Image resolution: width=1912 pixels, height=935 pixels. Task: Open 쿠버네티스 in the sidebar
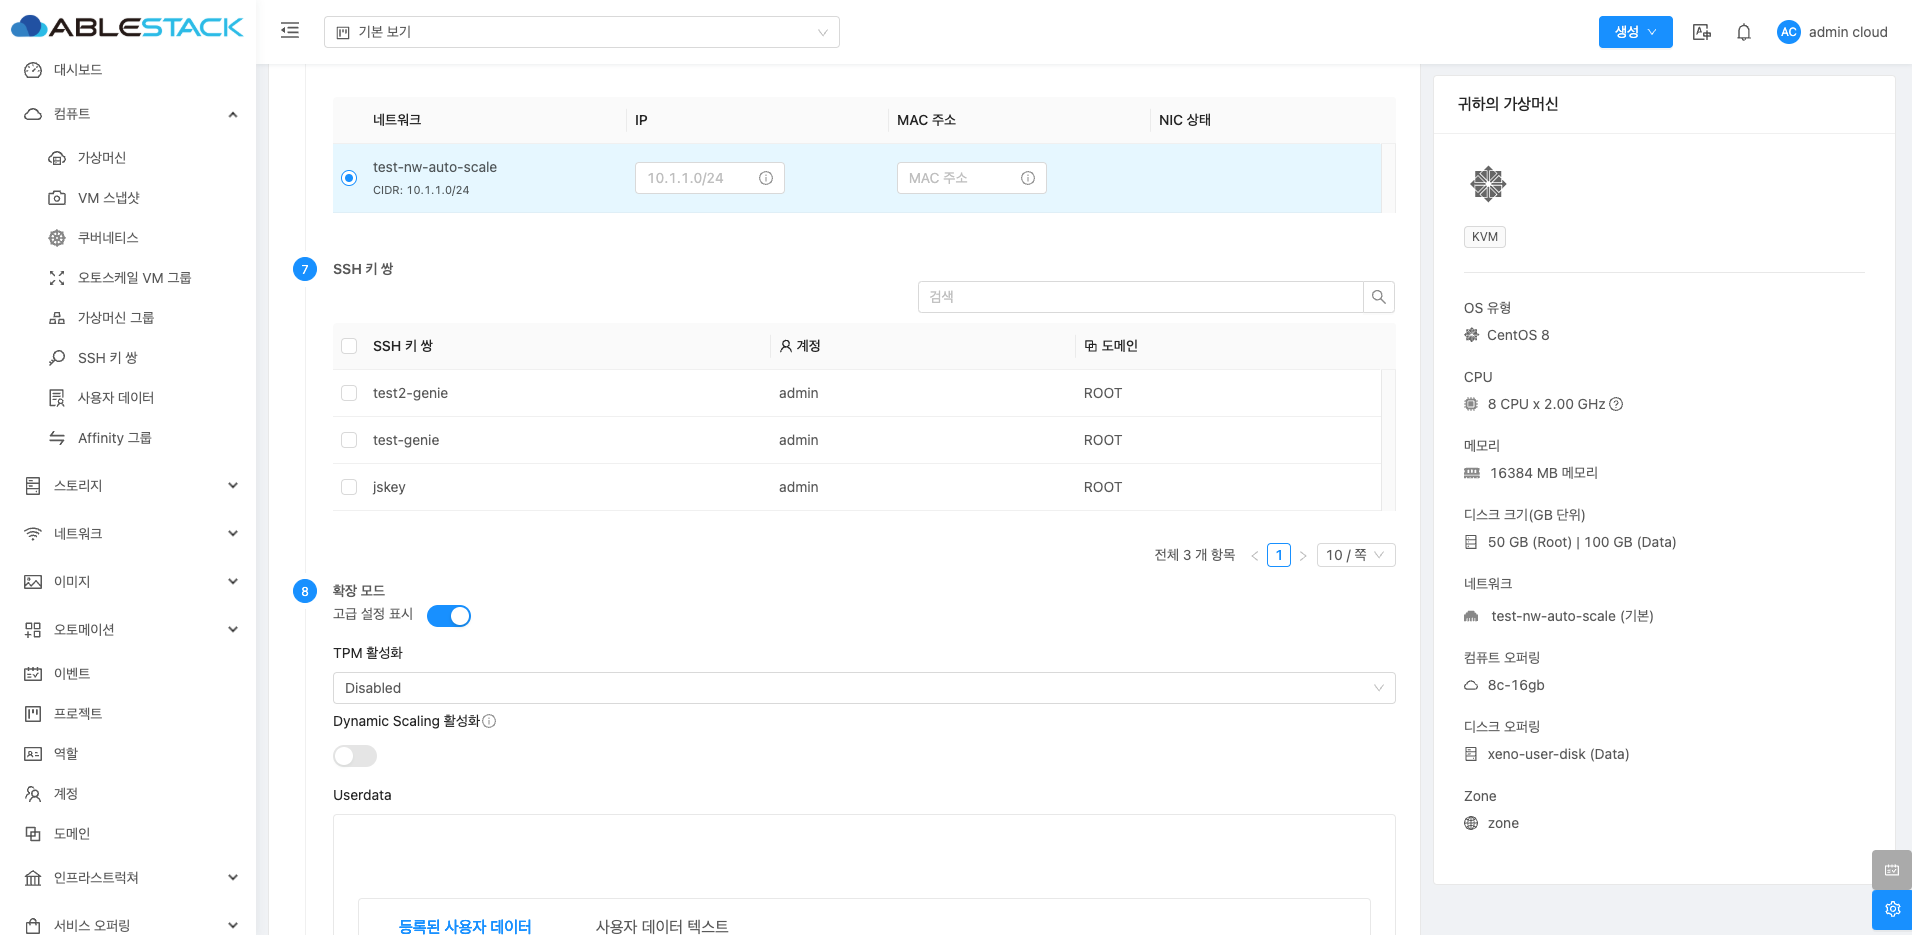pos(108,238)
